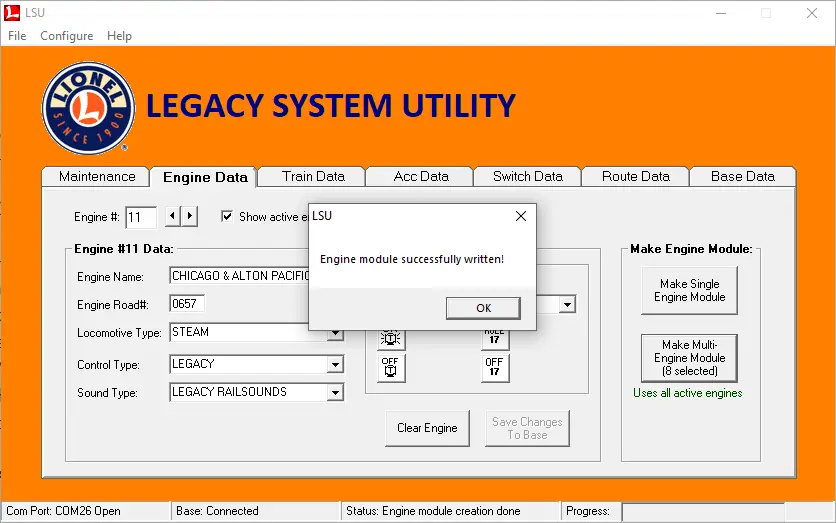This screenshot has width=836, height=523.
Task: Open the Locomotive Type dropdown
Action: point(335,334)
